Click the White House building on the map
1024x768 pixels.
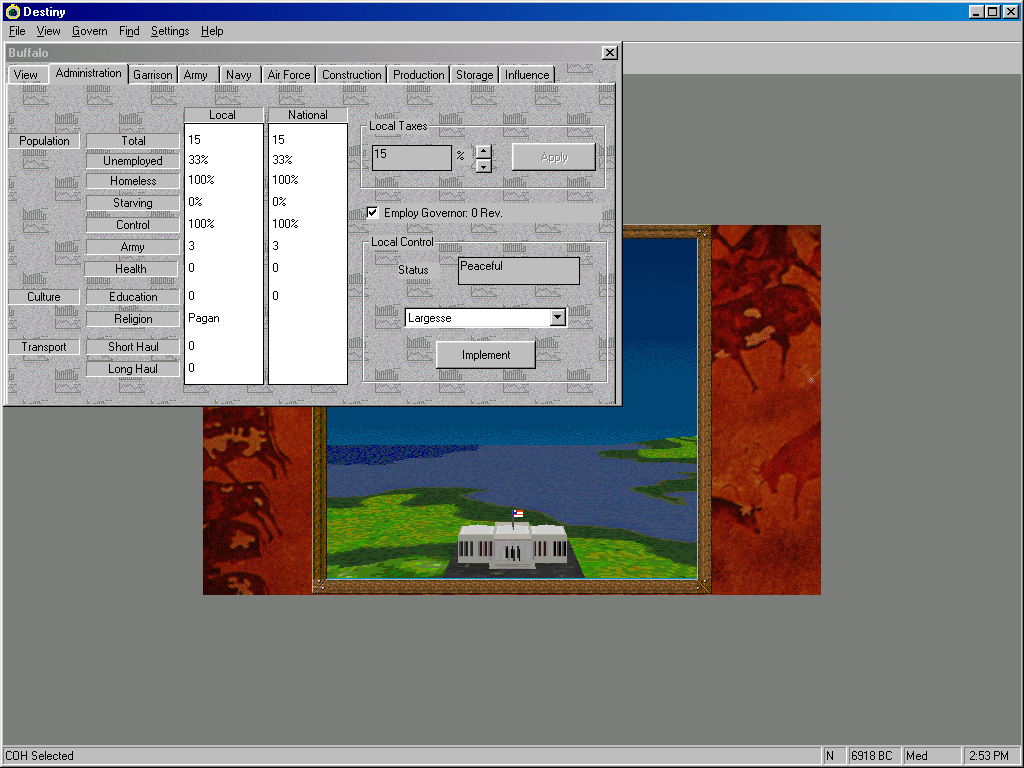tap(513, 547)
